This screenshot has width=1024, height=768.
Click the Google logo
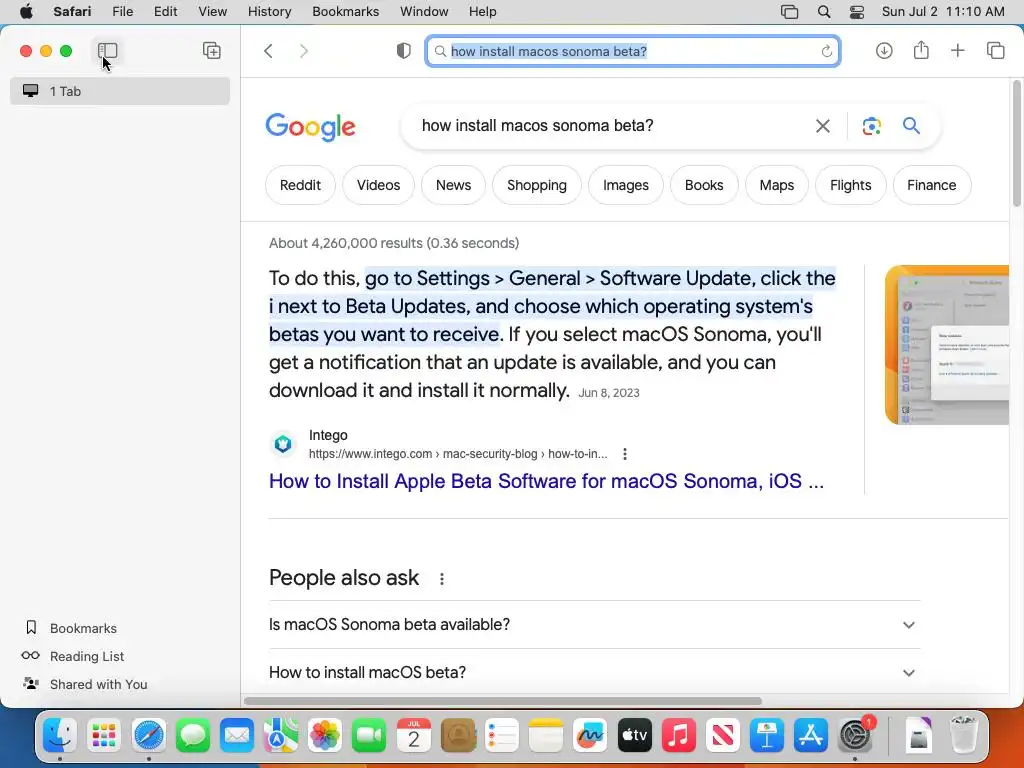pyautogui.click(x=311, y=127)
